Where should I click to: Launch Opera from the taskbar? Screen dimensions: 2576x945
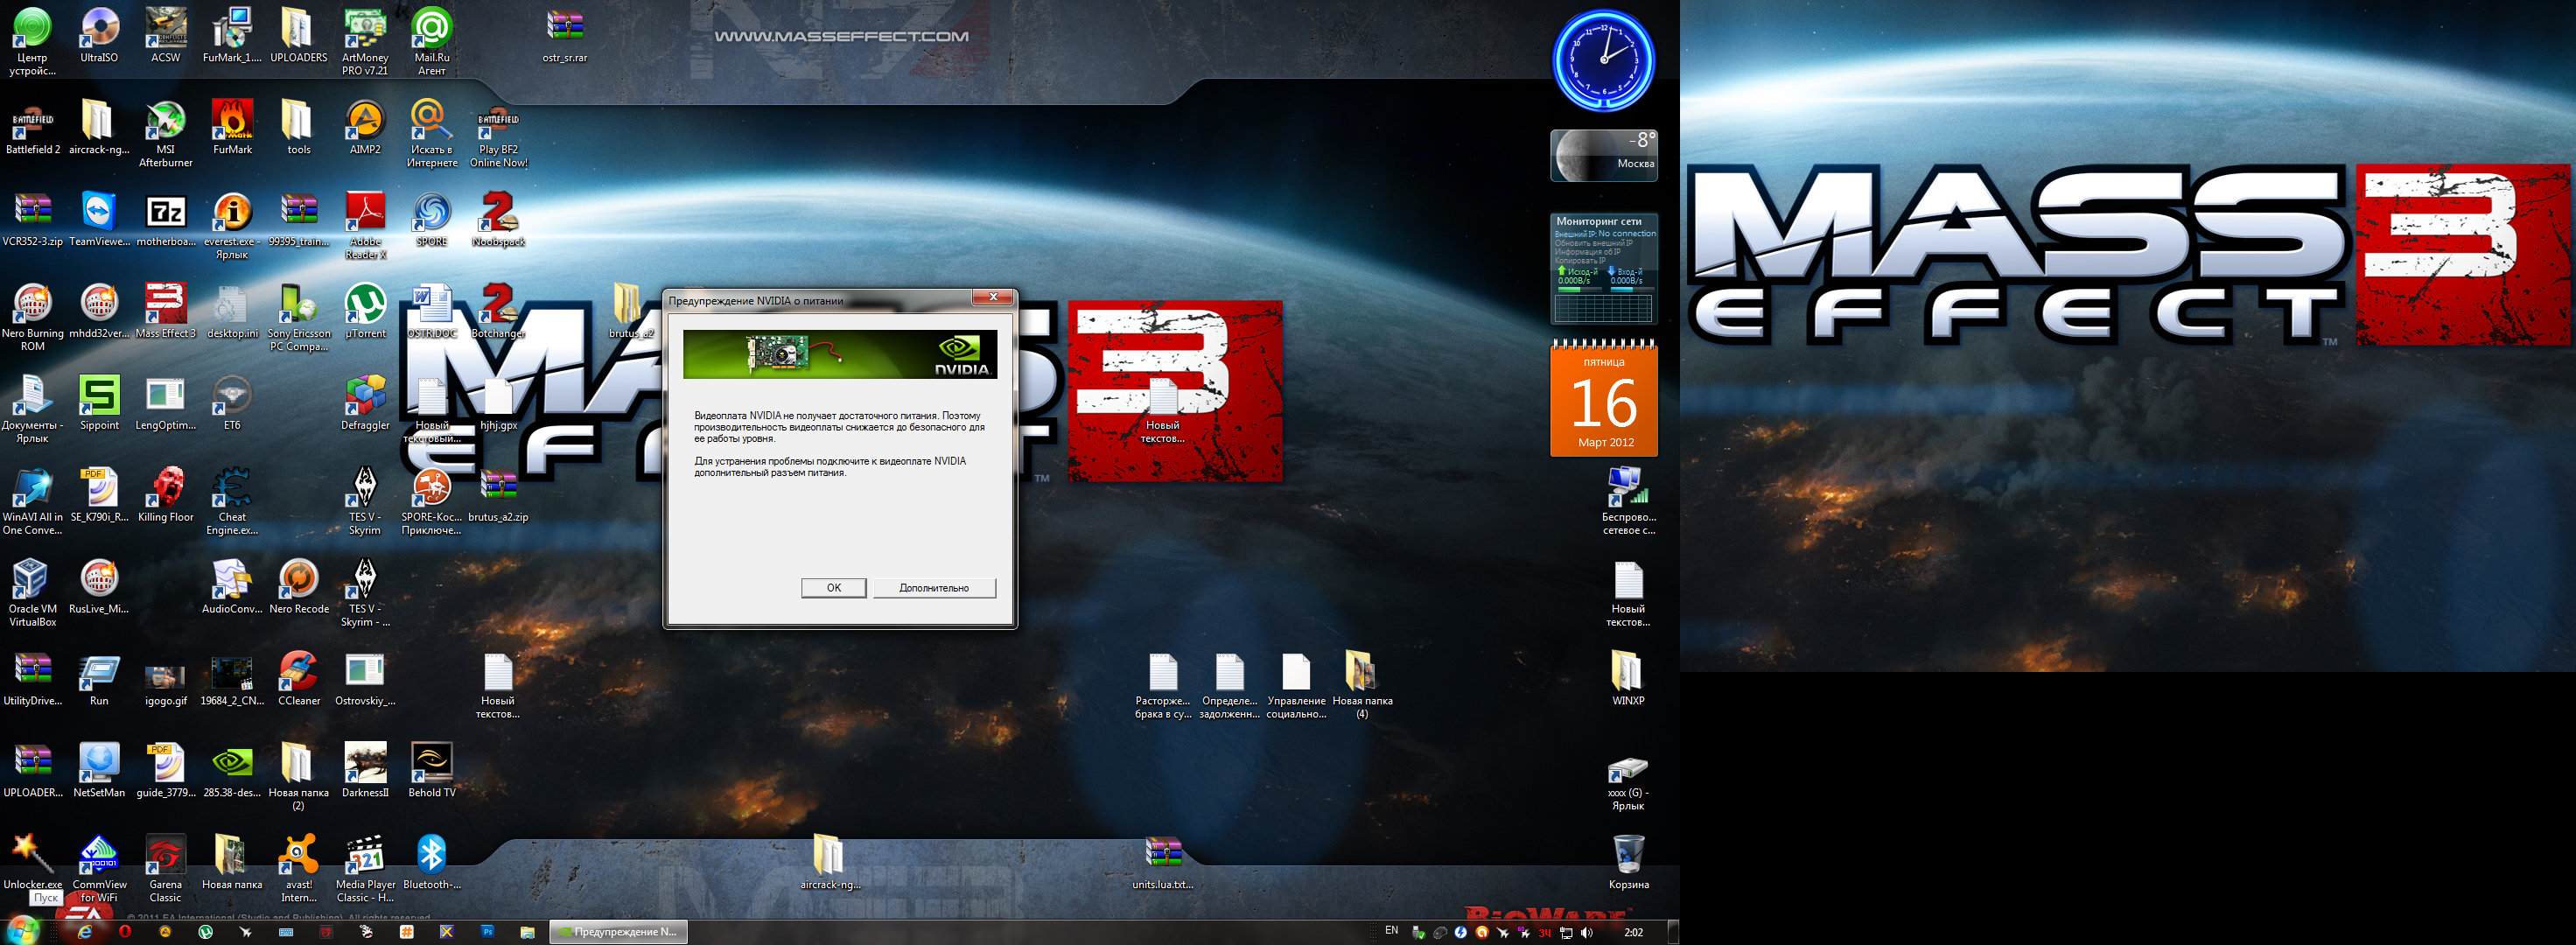point(125,932)
